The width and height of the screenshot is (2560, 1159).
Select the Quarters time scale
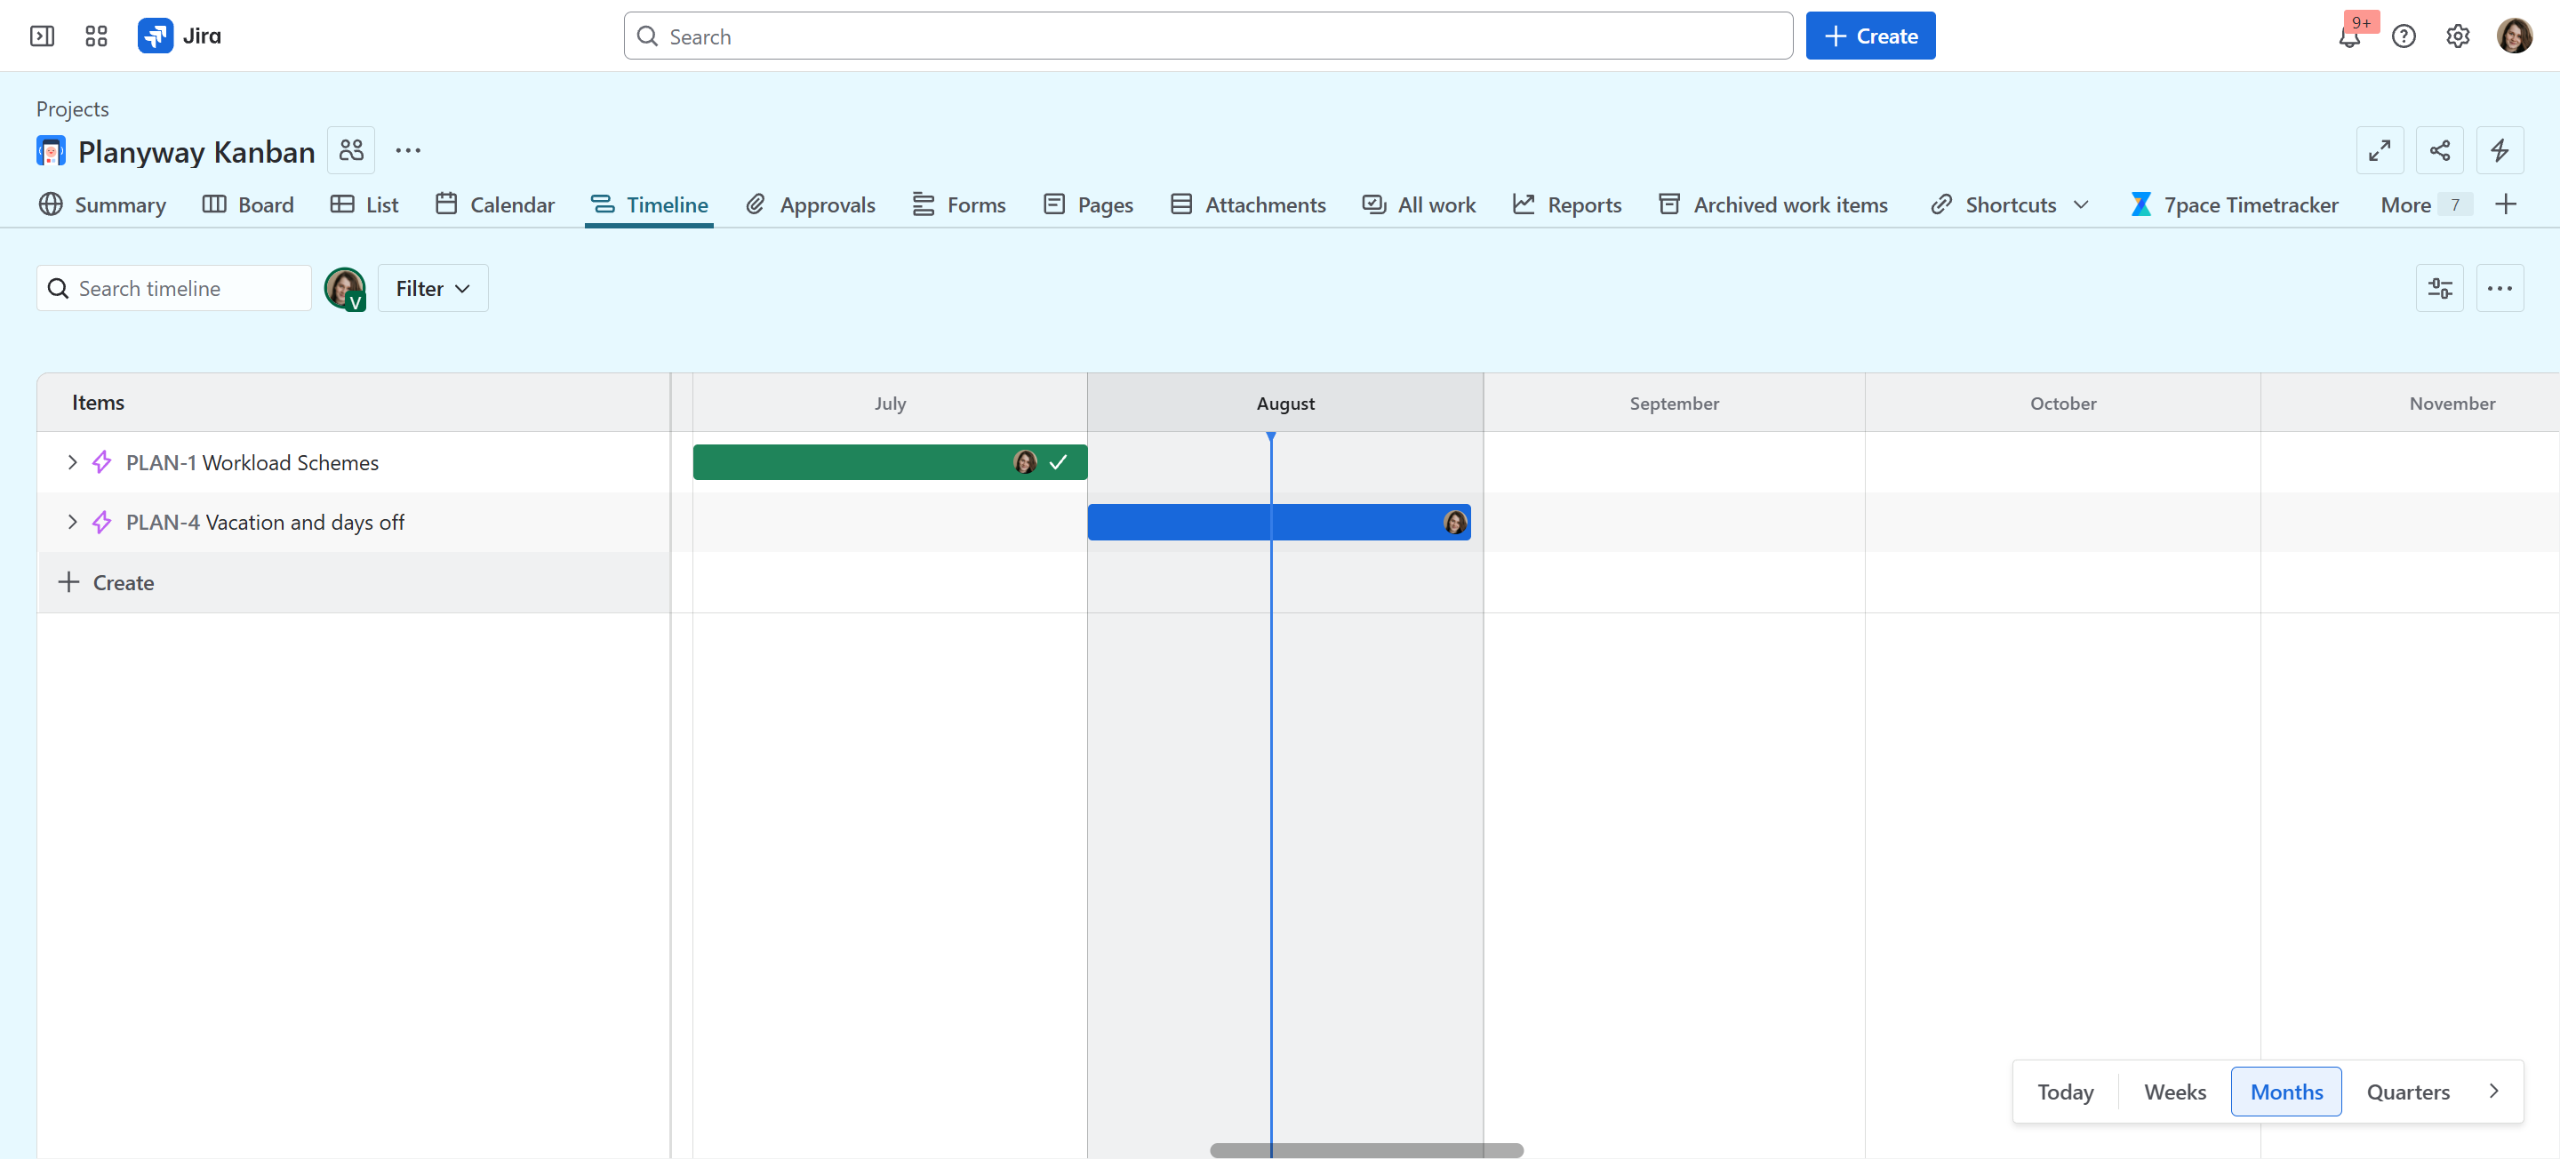tap(2407, 1092)
